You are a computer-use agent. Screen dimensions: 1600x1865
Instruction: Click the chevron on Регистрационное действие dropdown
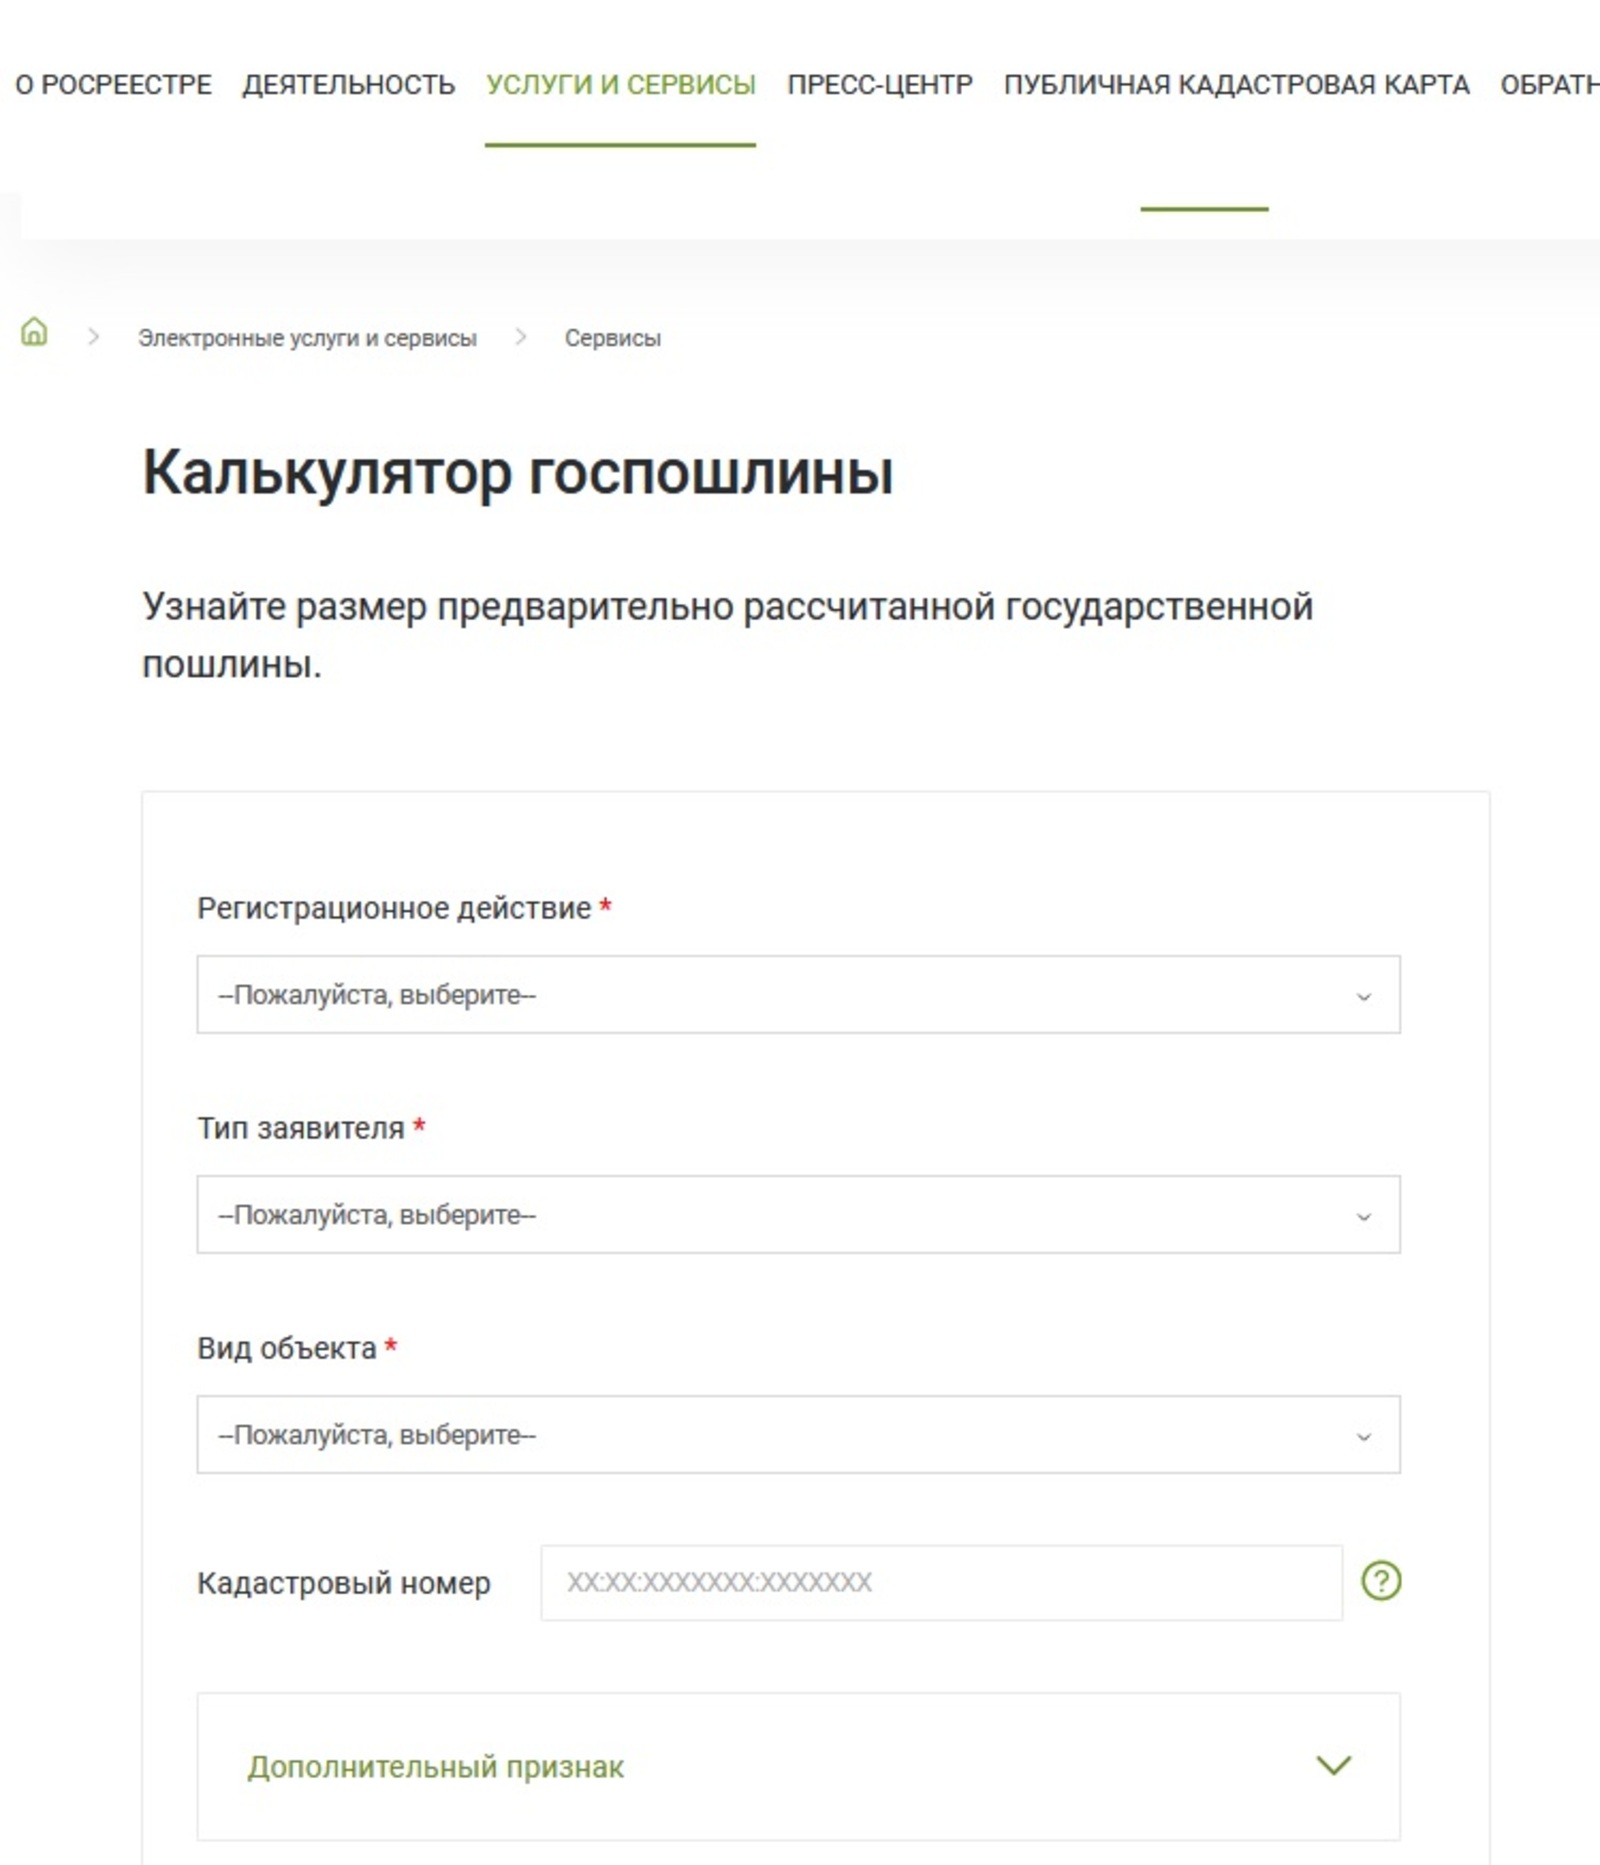(x=1362, y=994)
